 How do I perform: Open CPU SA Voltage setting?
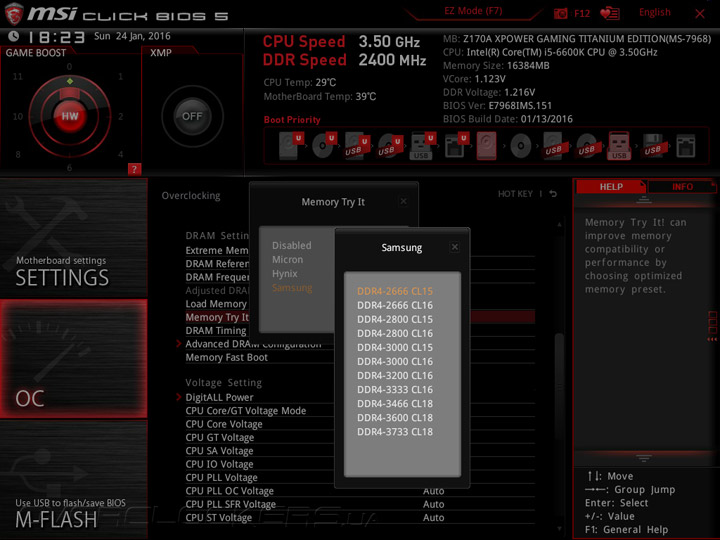click(219, 450)
